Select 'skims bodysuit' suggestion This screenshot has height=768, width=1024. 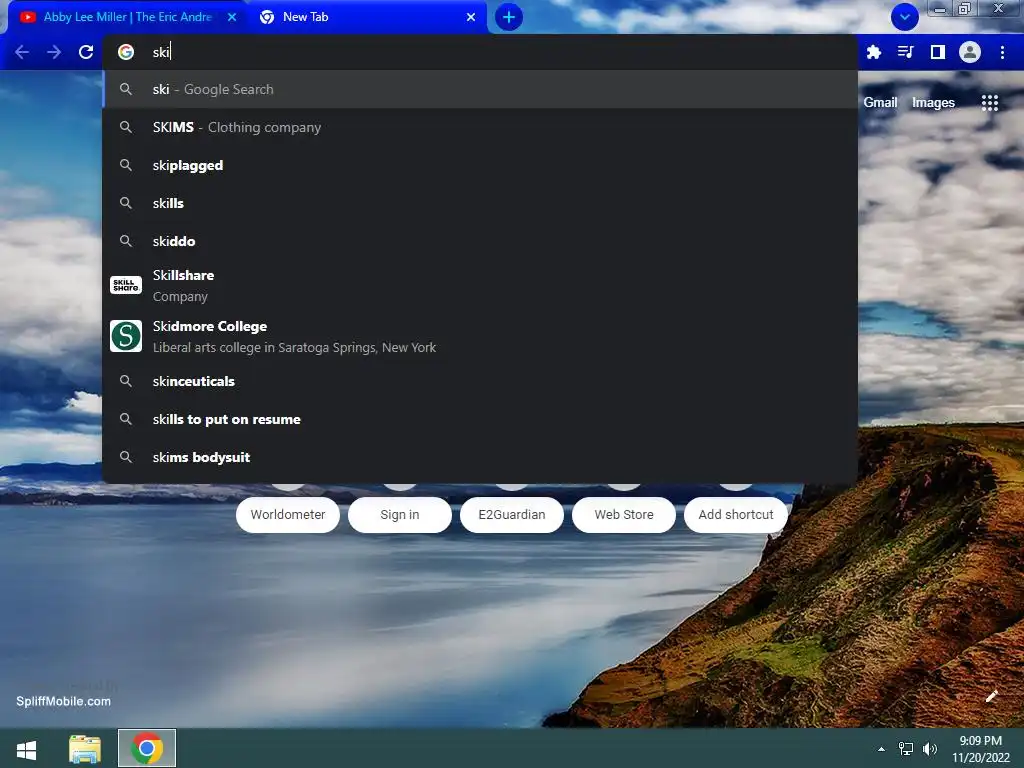tap(480, 457)
